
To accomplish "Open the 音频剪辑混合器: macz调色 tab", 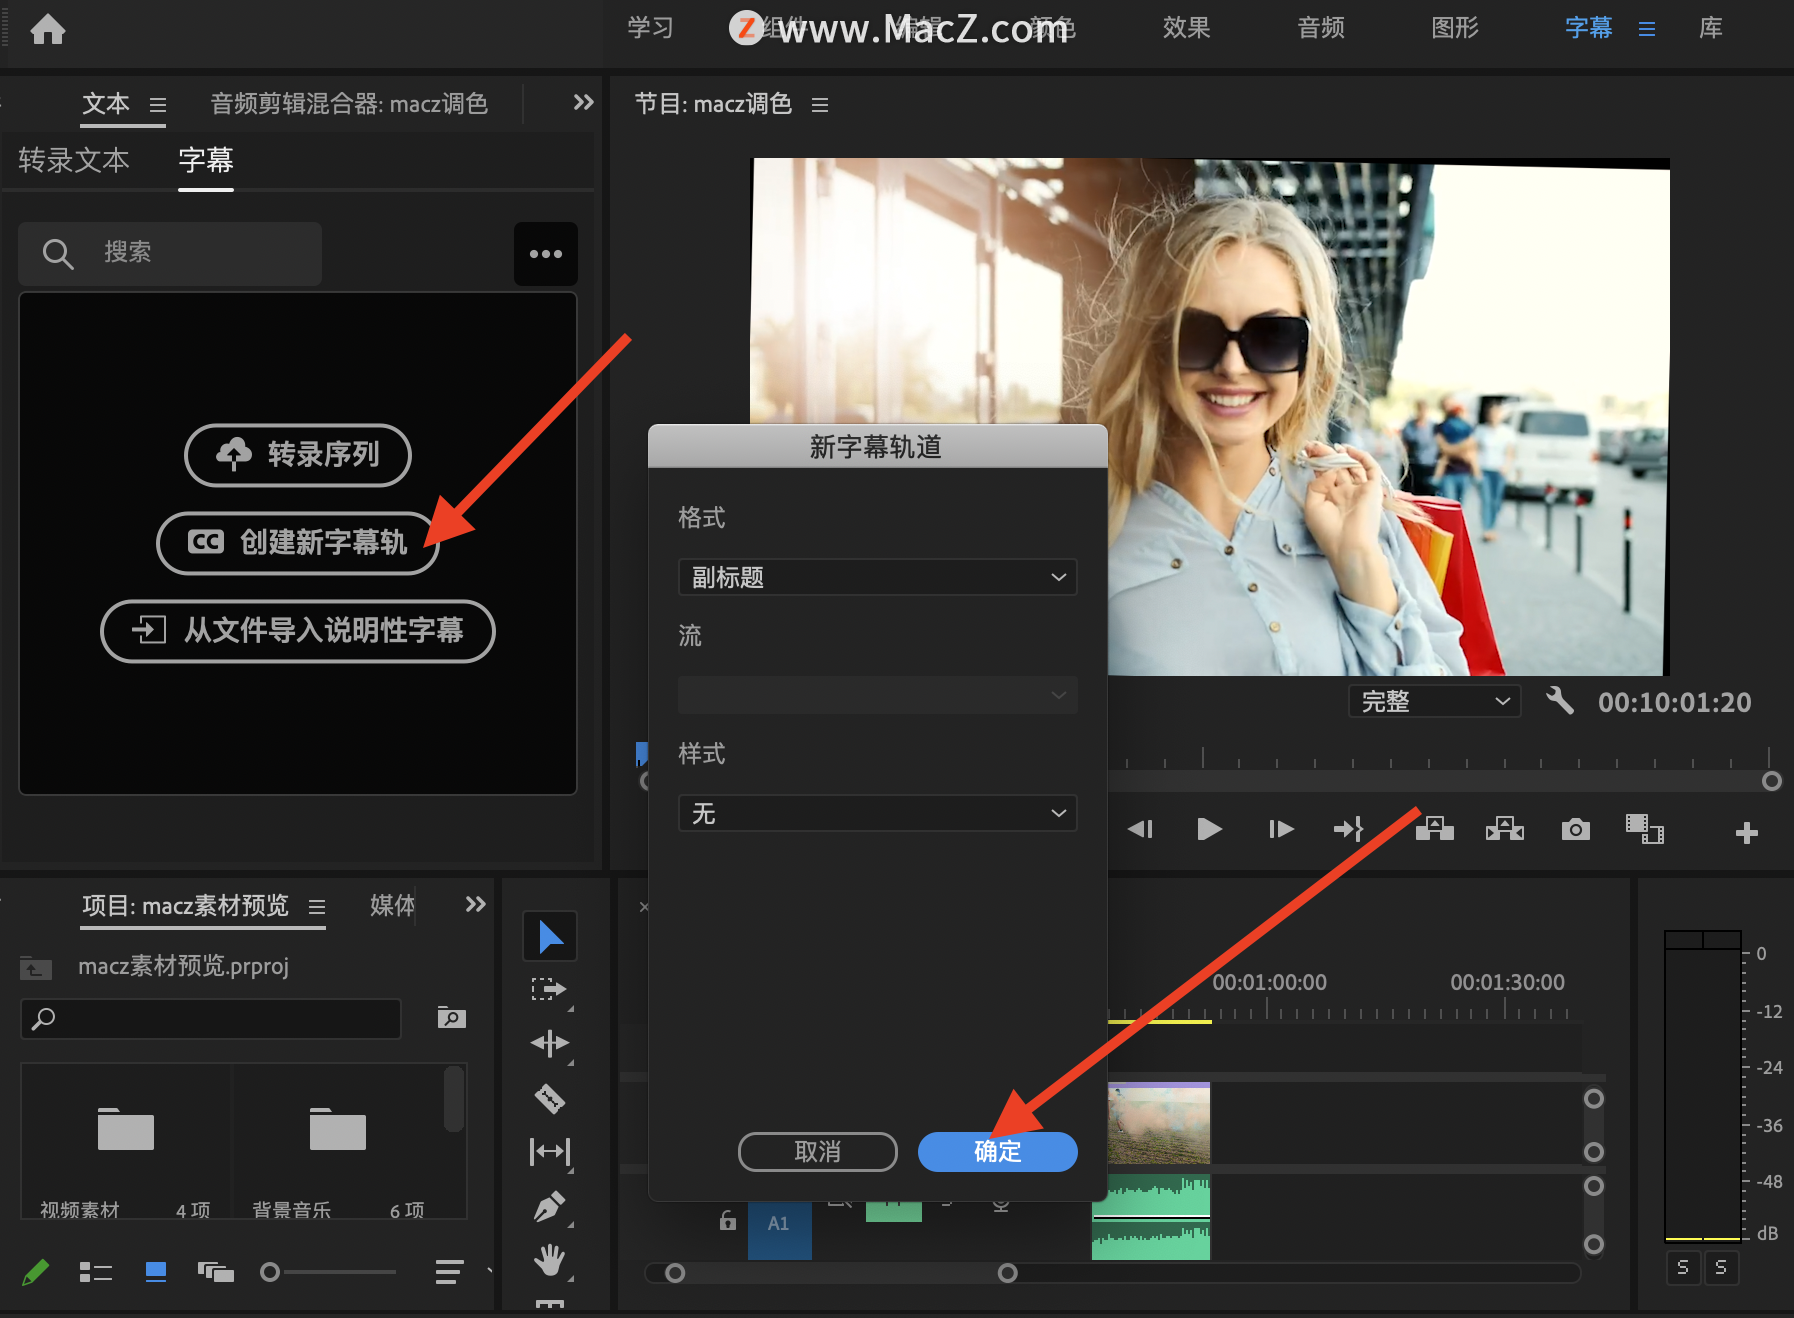I will coord(349,104).
